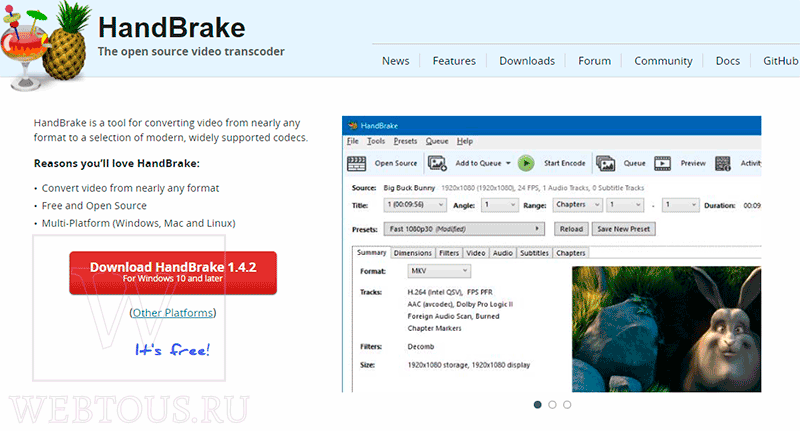
Task: Open the Presets menu
Action: tap(405, 141)
